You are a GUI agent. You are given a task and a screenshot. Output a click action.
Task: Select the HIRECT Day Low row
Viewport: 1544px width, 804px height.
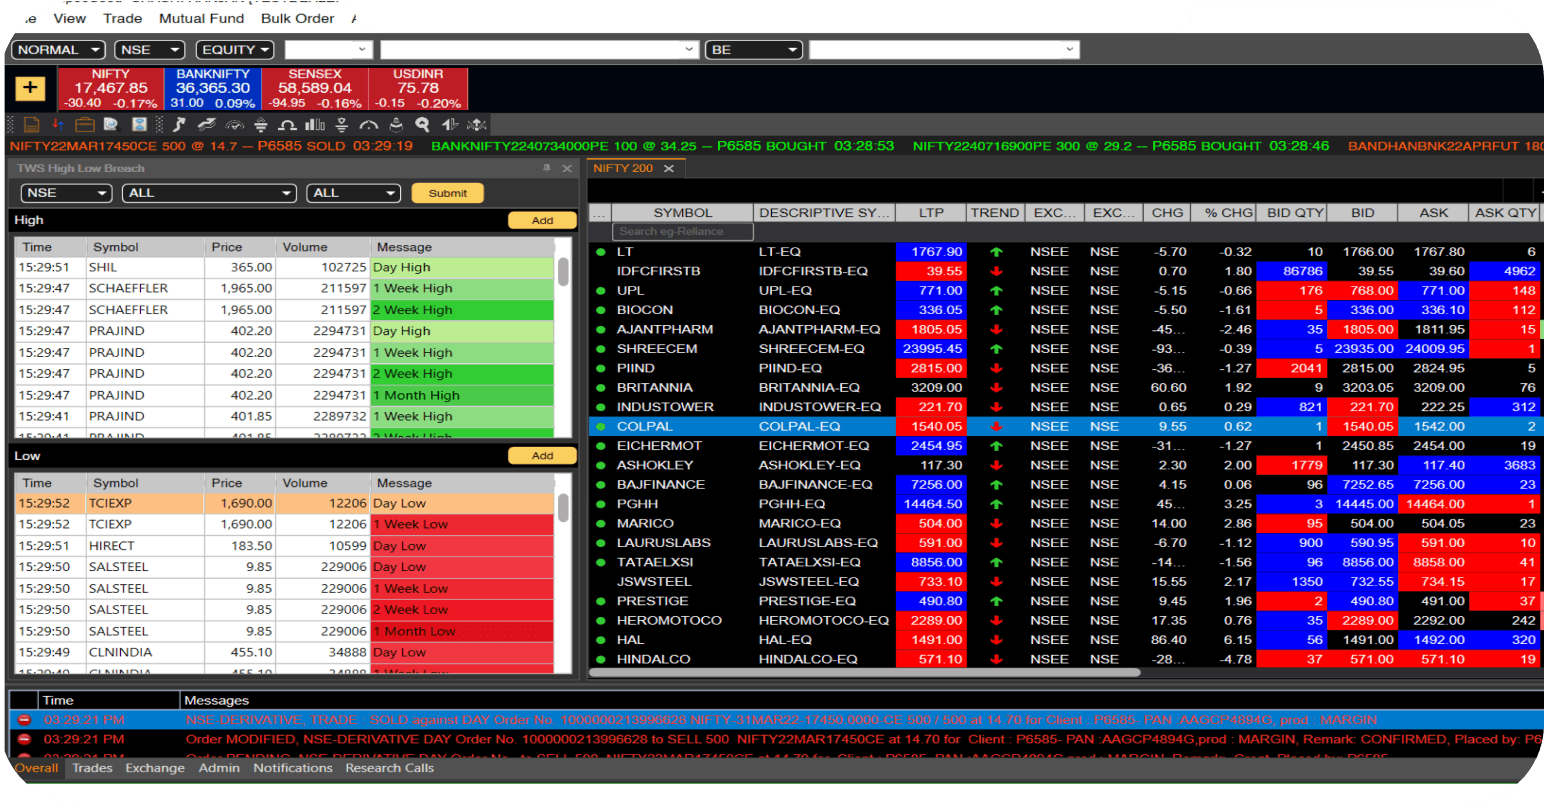tap(285, 546)
